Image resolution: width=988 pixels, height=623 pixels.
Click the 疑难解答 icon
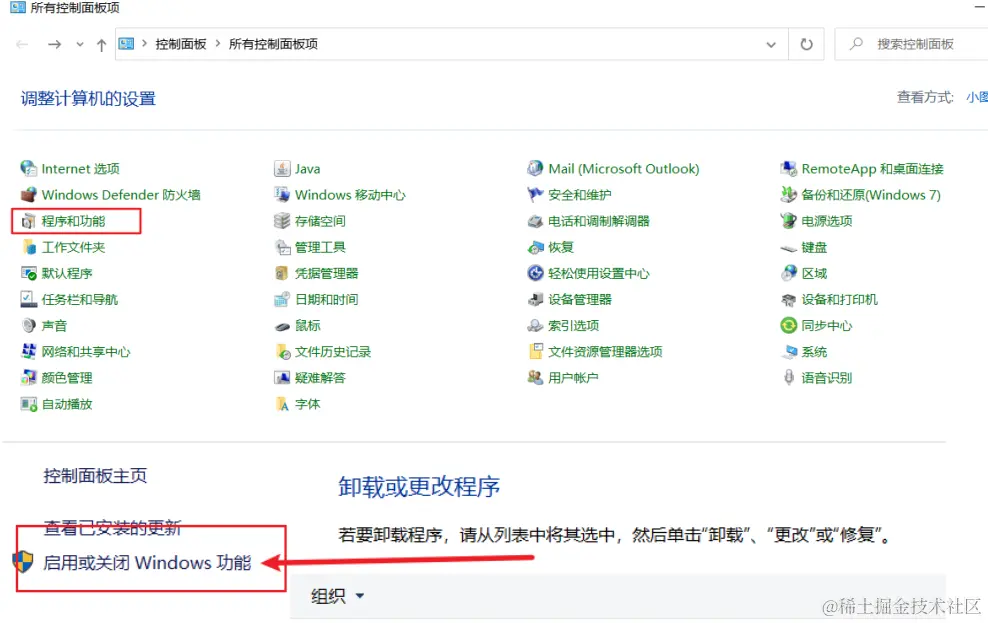click(282, 378)
